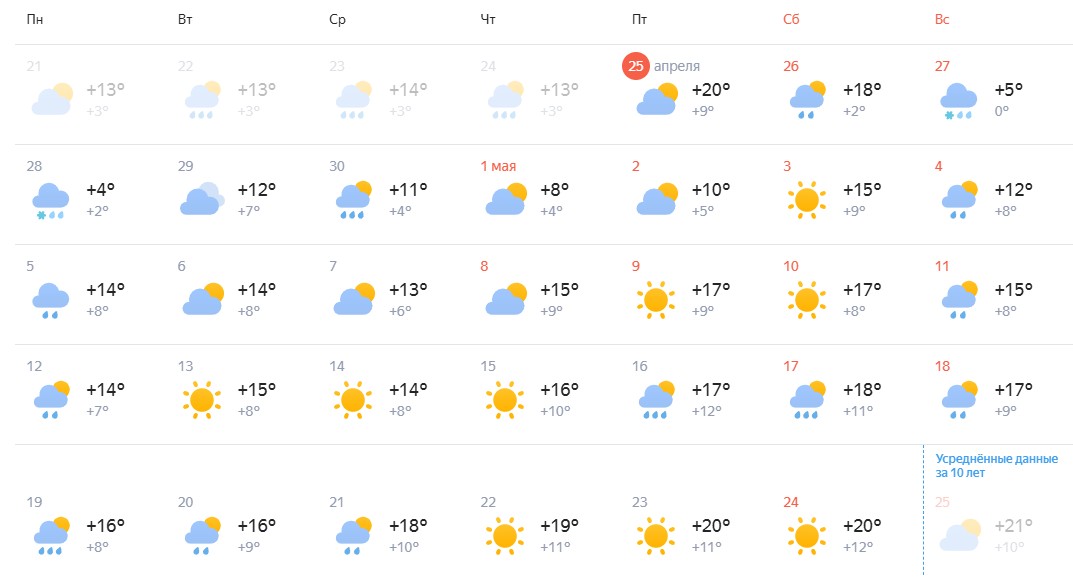Click the cloudy icon for April 29
Viewport: 1073px width, 577px height.
pyautogui.click(x=201, y=199)
